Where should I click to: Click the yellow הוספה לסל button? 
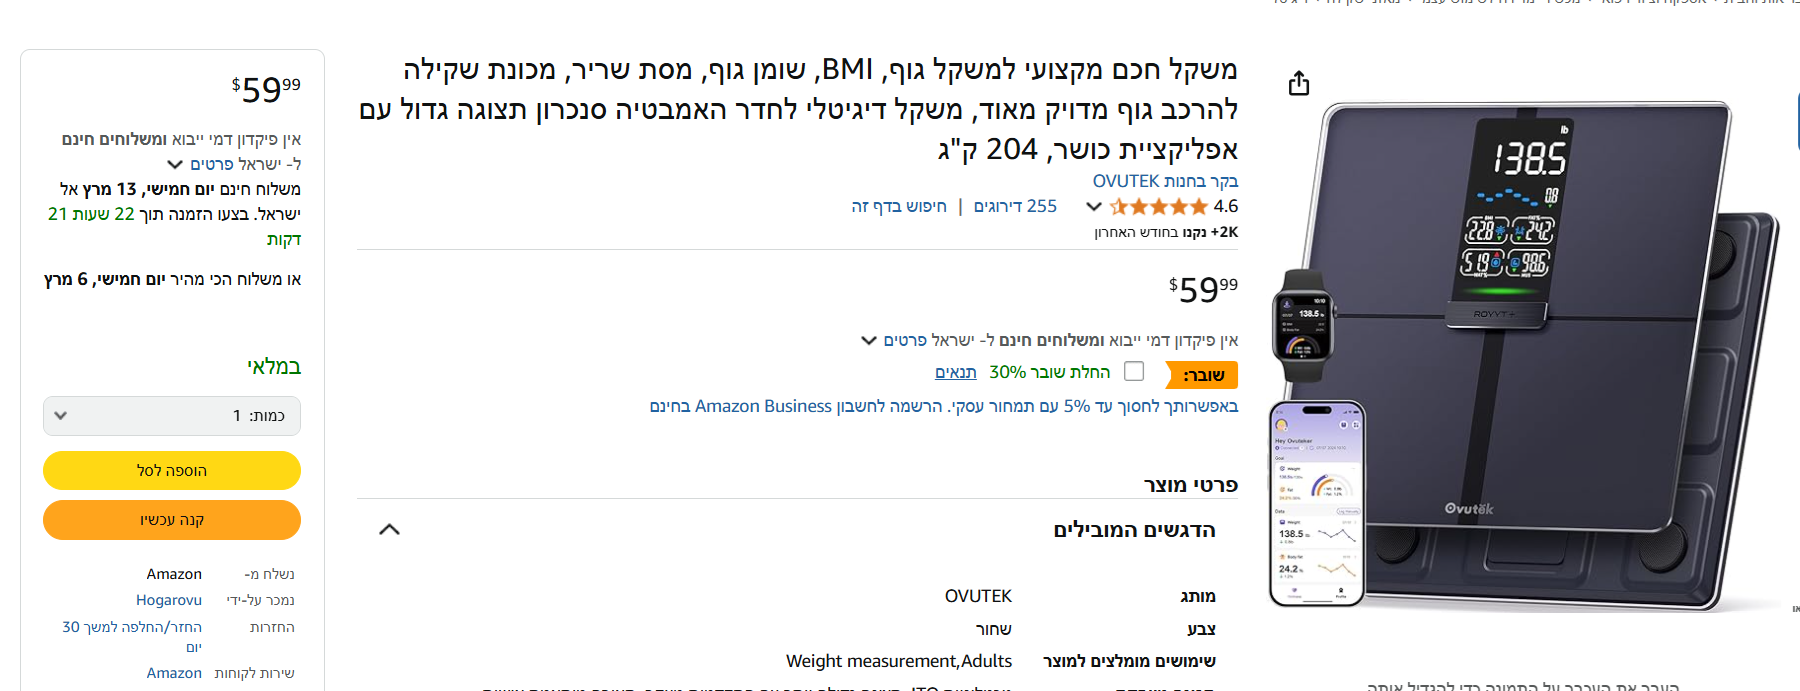tap(172, 471)
